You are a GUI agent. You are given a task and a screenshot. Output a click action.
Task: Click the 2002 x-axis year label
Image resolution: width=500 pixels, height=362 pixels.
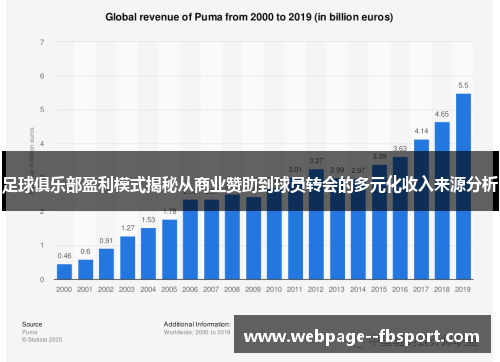point(106,289)
